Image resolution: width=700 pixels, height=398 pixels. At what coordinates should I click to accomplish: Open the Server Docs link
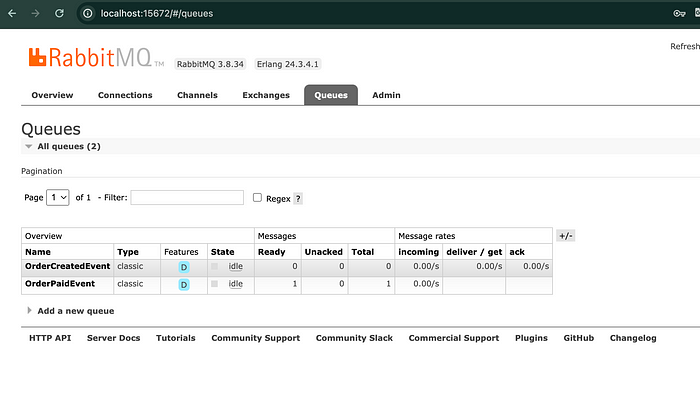pyautogui.click(x=113, y=338)
